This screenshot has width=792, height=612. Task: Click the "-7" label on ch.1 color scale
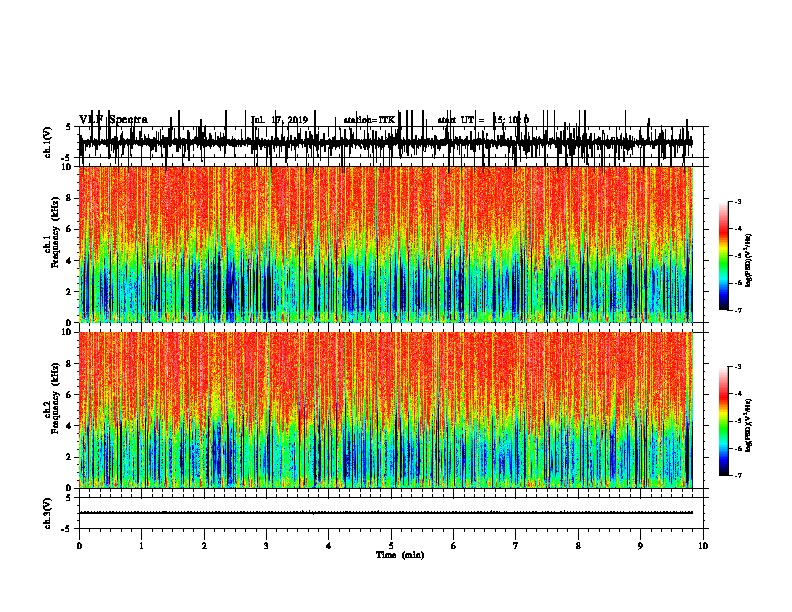tap(737, 310)
